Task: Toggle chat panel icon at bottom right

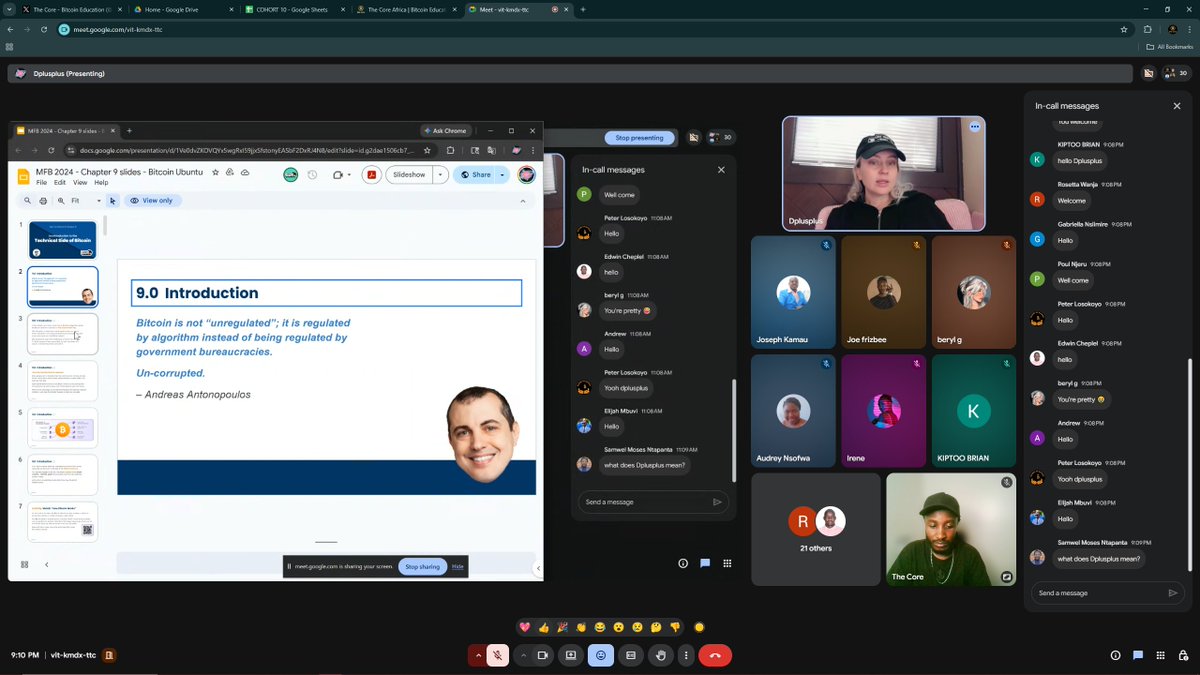Action: click(x=1138, y=655)
